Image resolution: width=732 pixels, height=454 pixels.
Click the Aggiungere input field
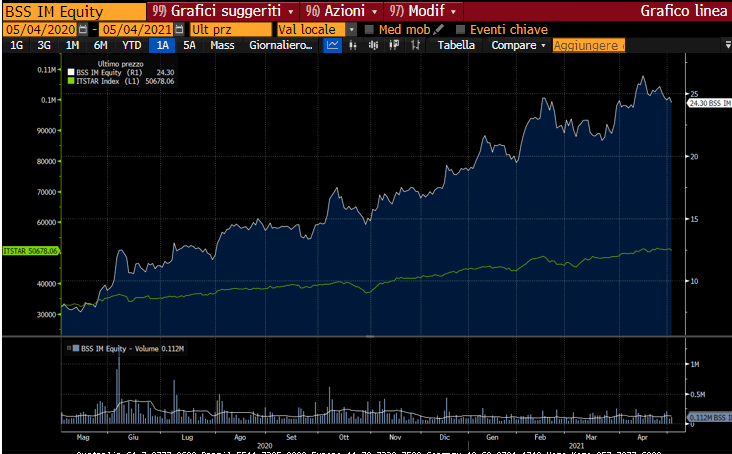point(589,45)
